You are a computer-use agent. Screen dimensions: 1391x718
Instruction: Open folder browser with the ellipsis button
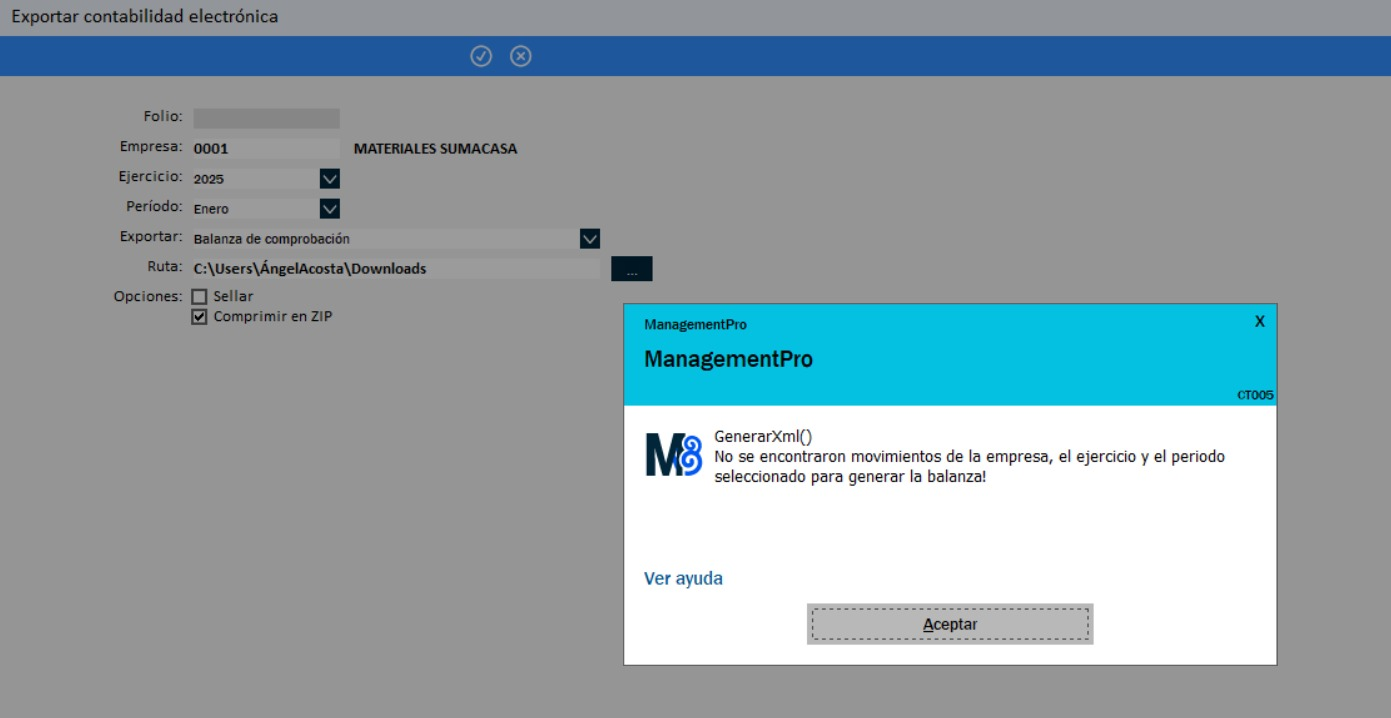click(x=631, y=269)
